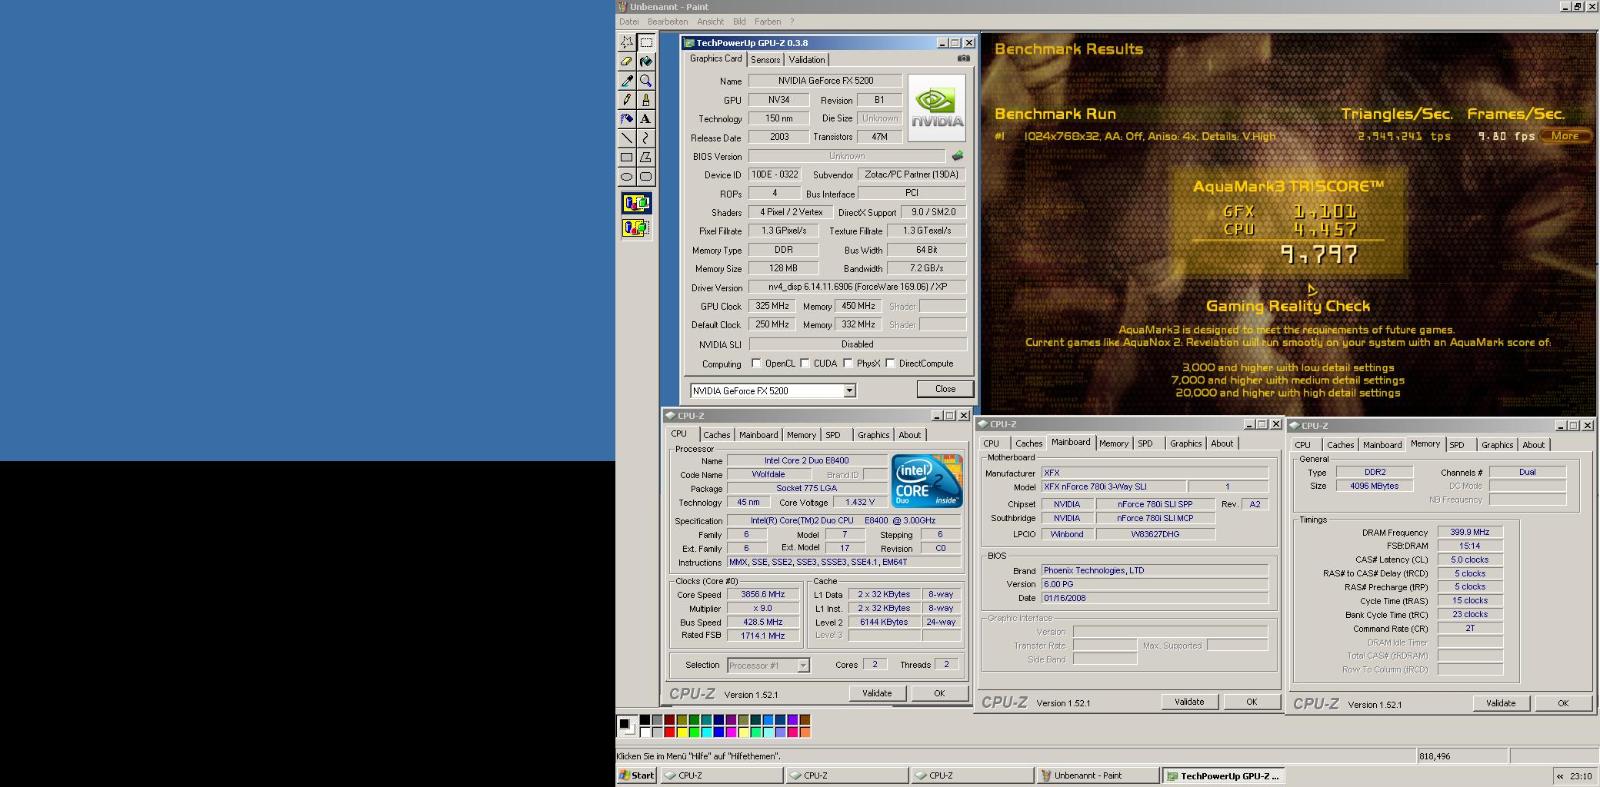Select the Text tool marked A
This screenshot has width=1600, height=787.
coord(646,118)
